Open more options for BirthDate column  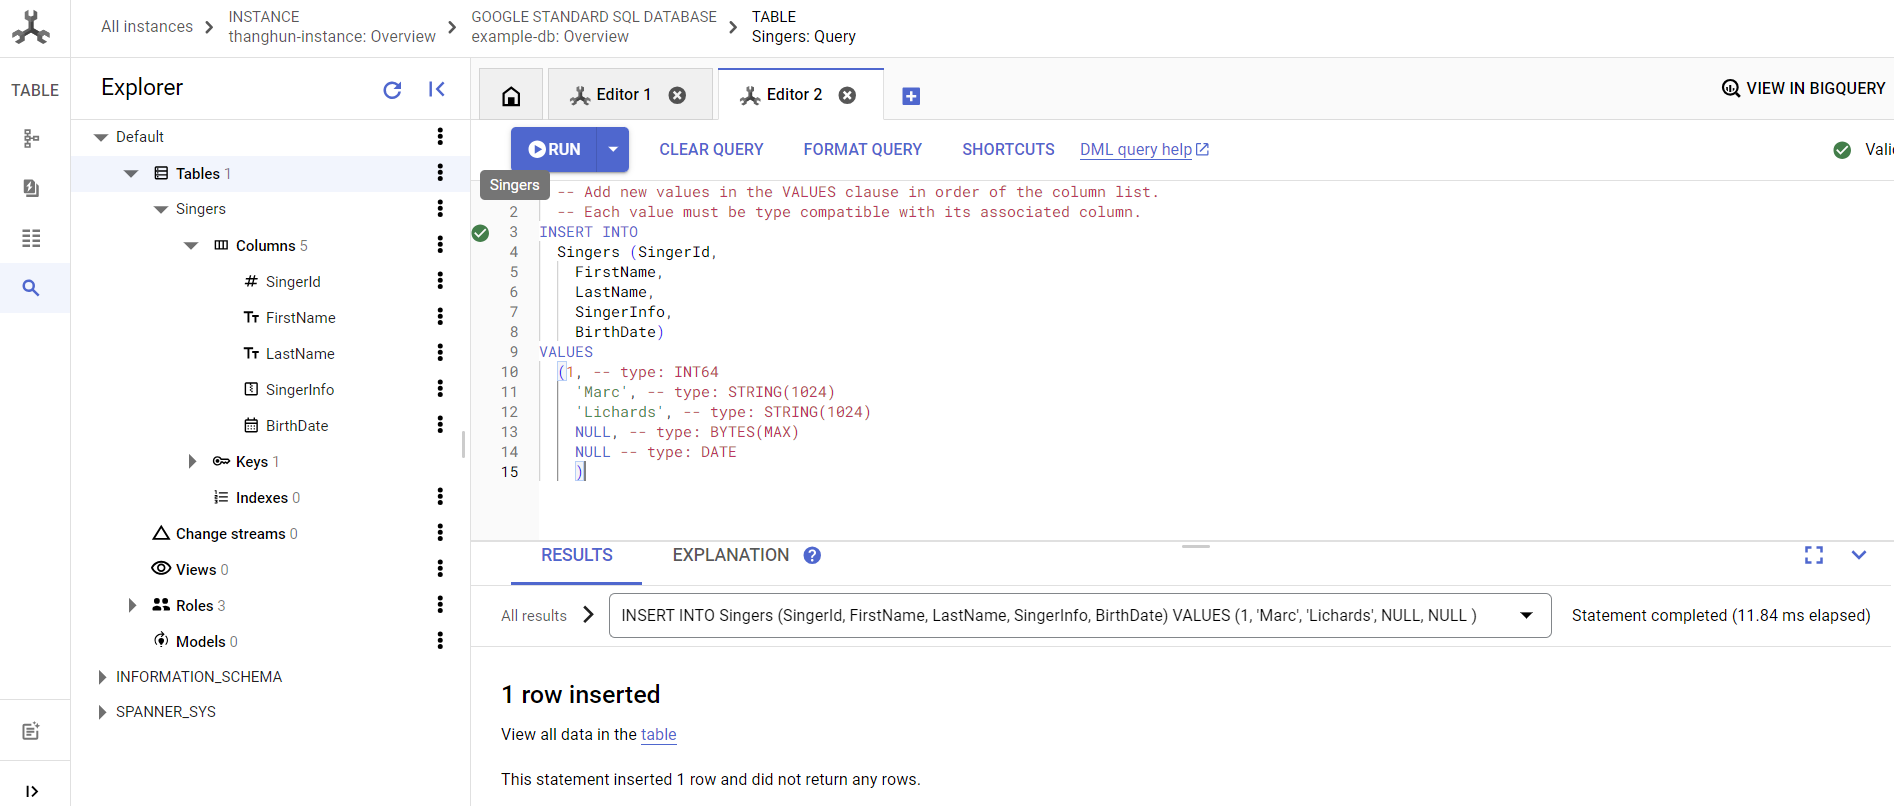[440, 425]
